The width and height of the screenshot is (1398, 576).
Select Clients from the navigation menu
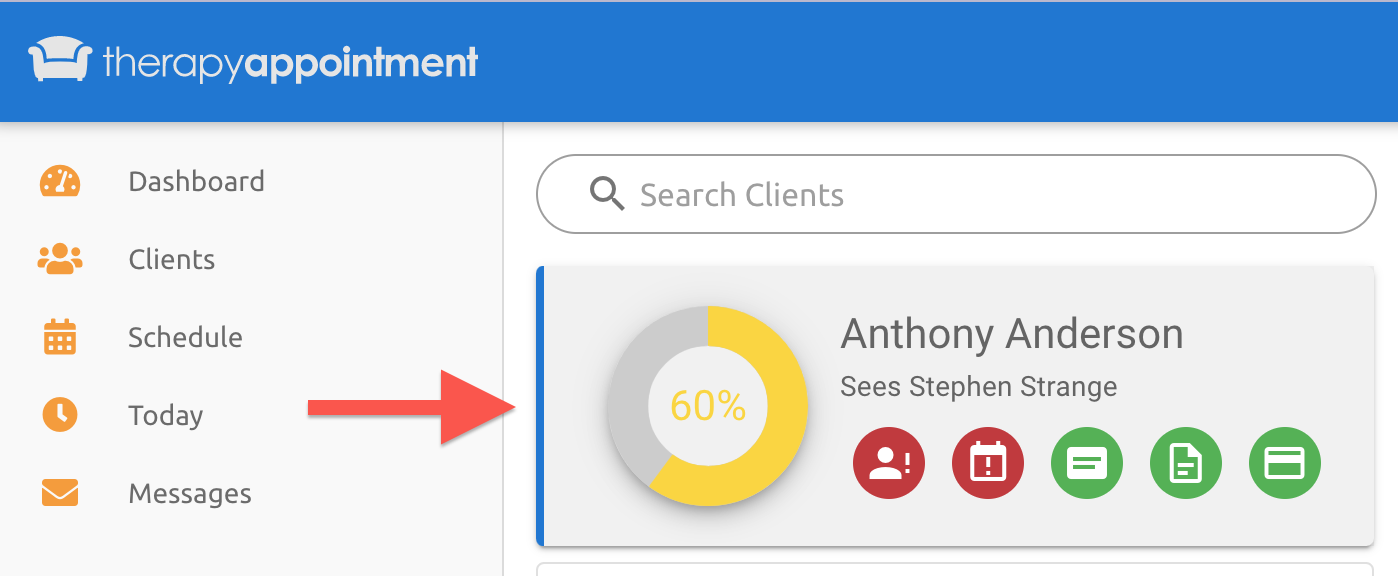[x=171, y=259]
